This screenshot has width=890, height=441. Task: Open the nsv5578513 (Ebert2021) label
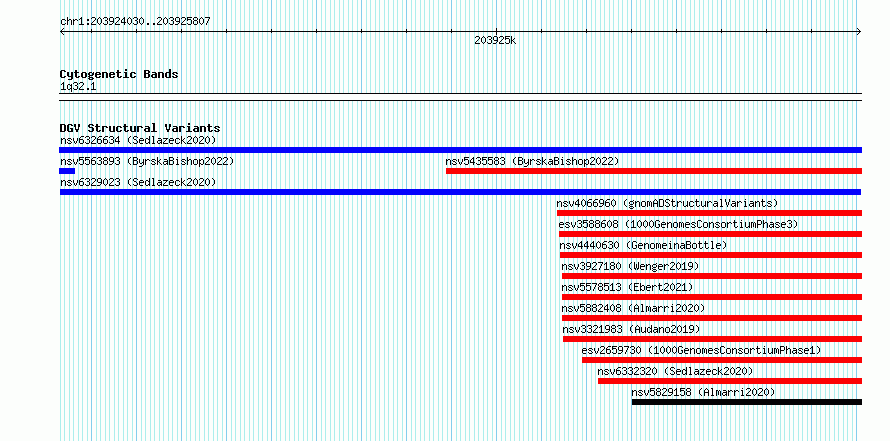pyautogui.click(x=628, y=287)
